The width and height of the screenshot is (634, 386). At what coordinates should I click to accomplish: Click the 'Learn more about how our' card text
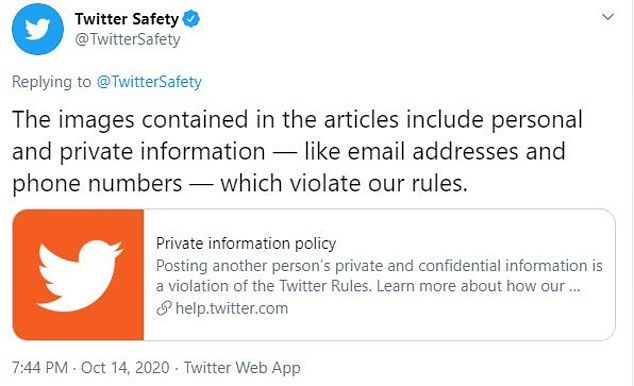[x=471, y=286]
